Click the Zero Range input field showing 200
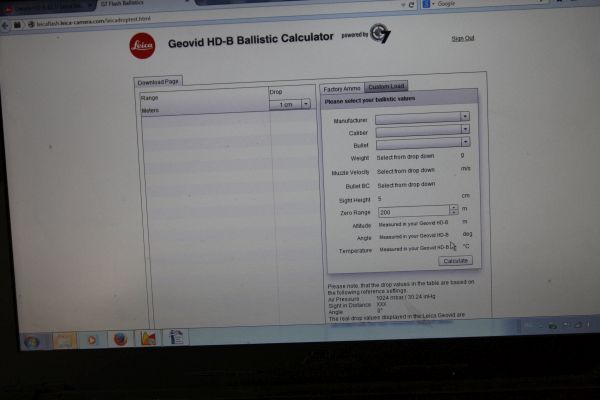This screenshot has width=600, height=400. (414, 211)
